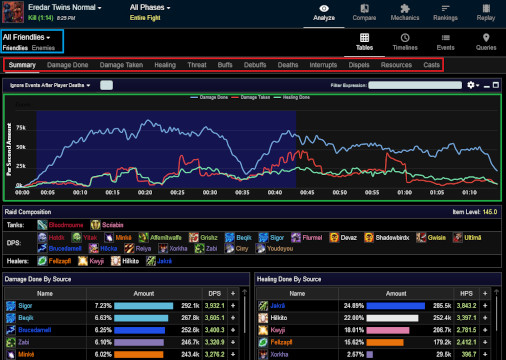
Task: Click Devaz's DPS class icon
Action: click(x=334, y=237)
